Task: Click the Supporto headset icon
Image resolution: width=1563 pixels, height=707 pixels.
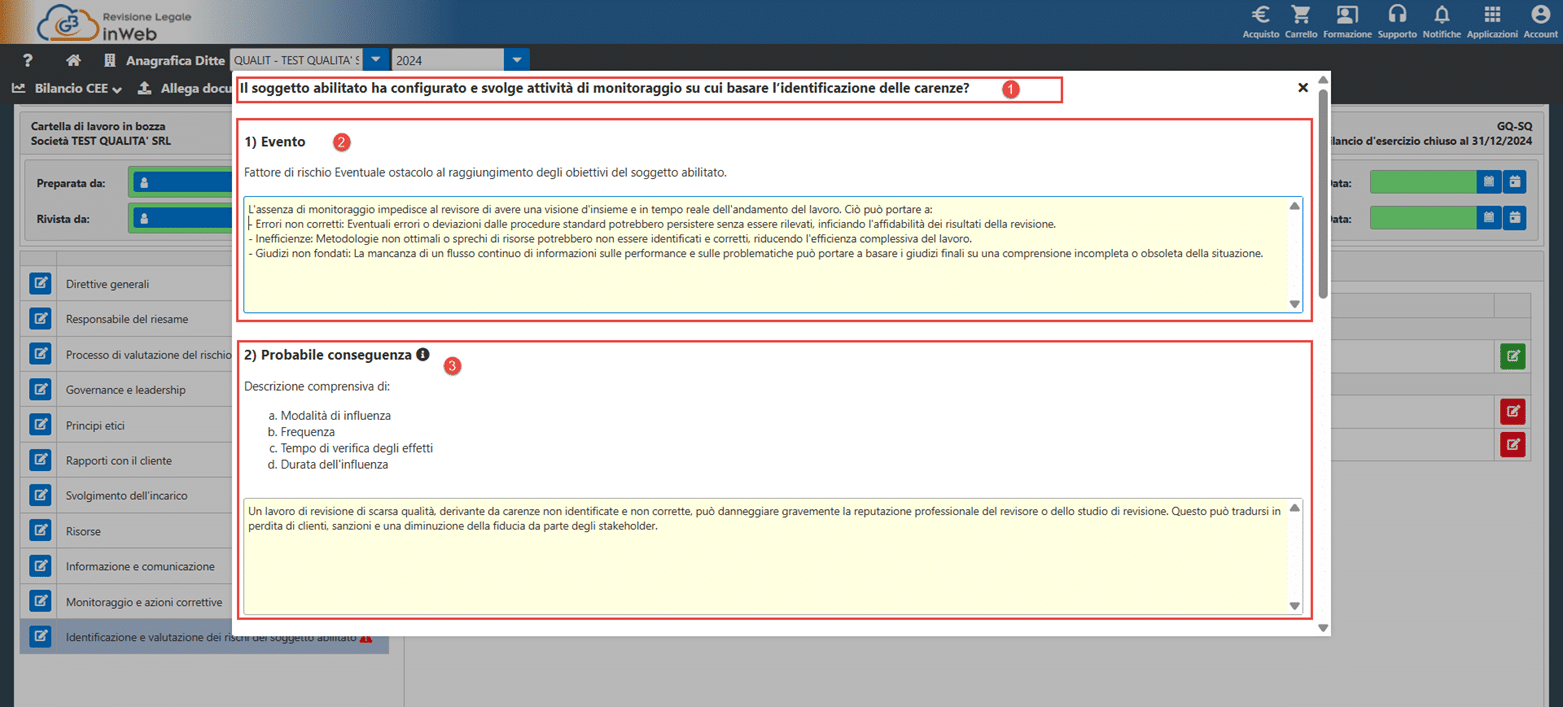Action: click(1397, 15)
